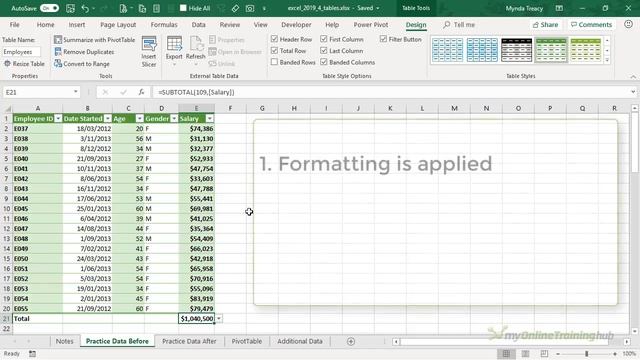640x360 pixels.
Task: Switch to Developer ribbon tab
Action: click(x=296, y=24)
